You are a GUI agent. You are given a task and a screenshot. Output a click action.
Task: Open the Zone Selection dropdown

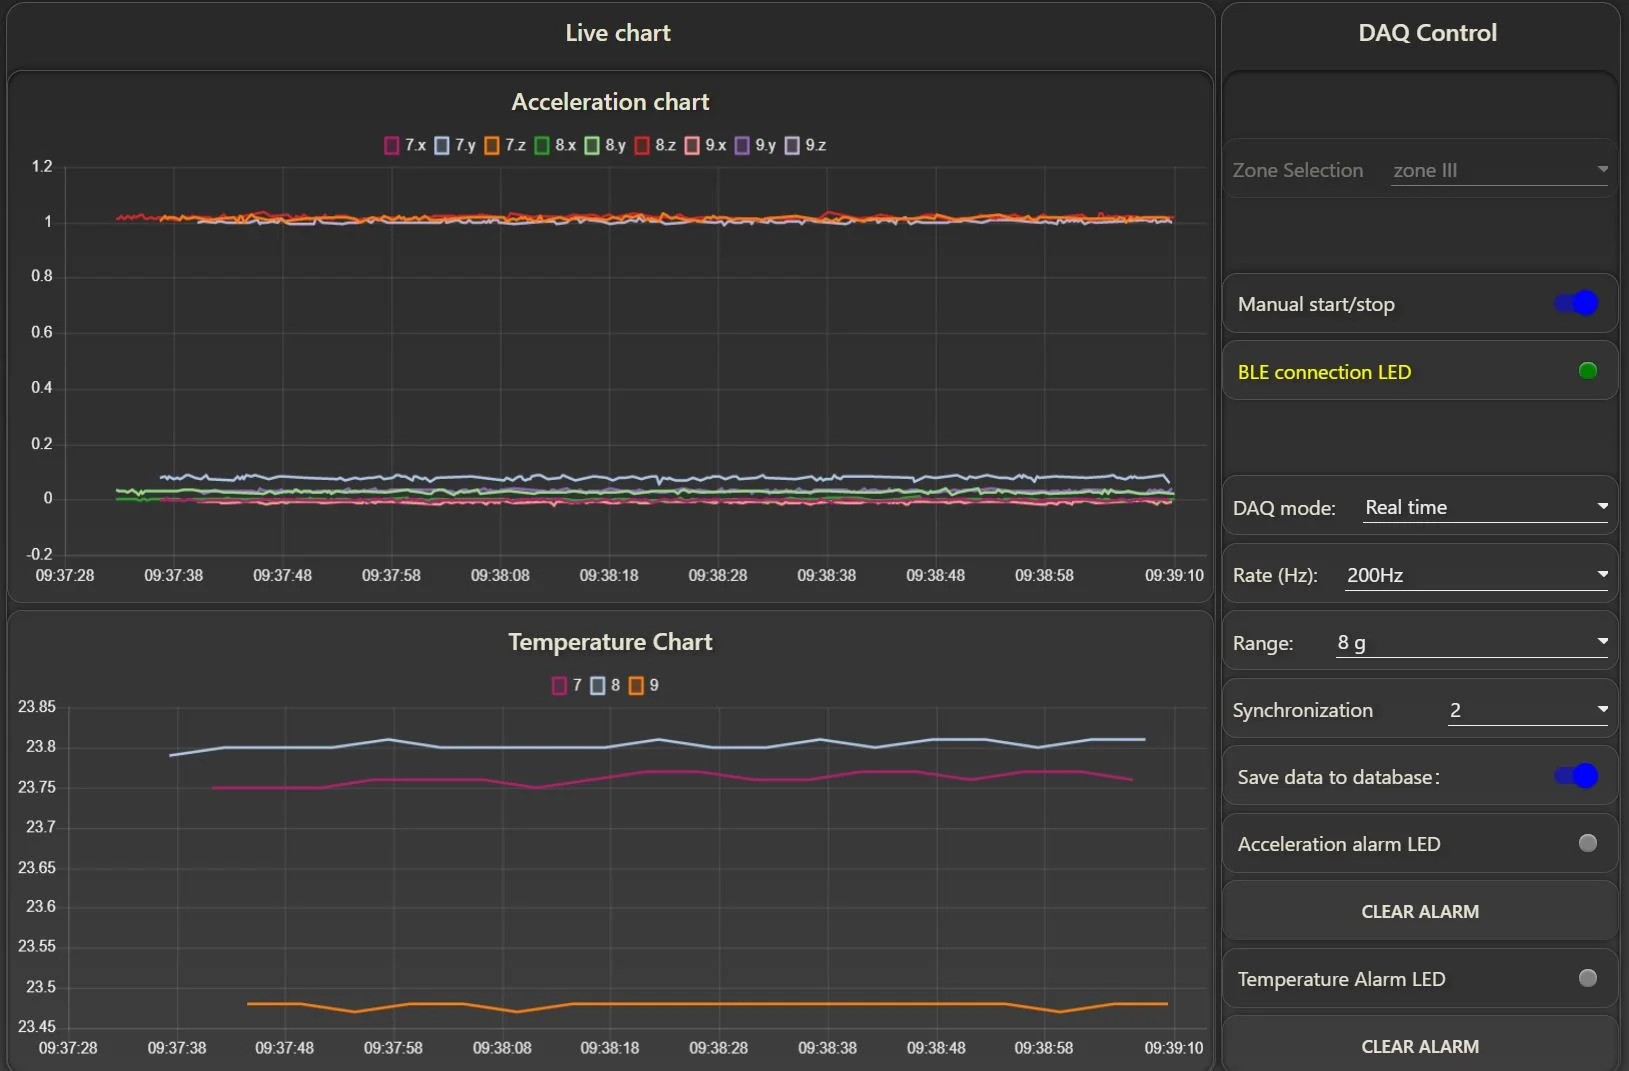point(1500,170)
